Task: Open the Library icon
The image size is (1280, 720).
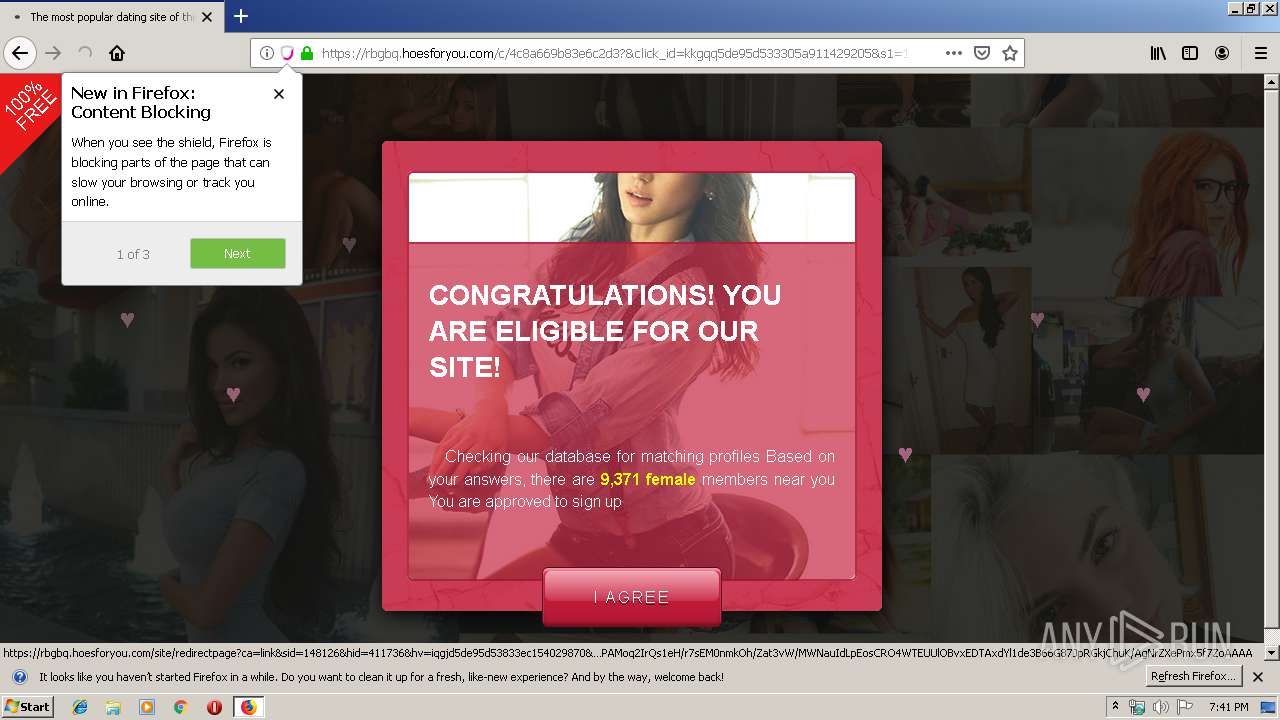Action: tap(1158, 53)
